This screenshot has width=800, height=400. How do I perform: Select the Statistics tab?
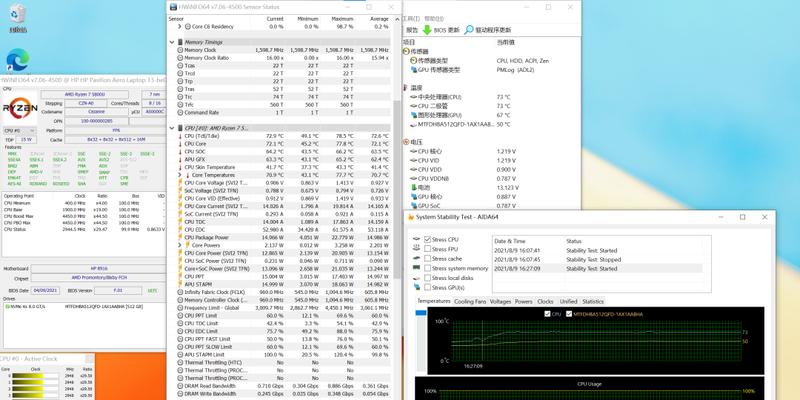(x=593, y=302)
